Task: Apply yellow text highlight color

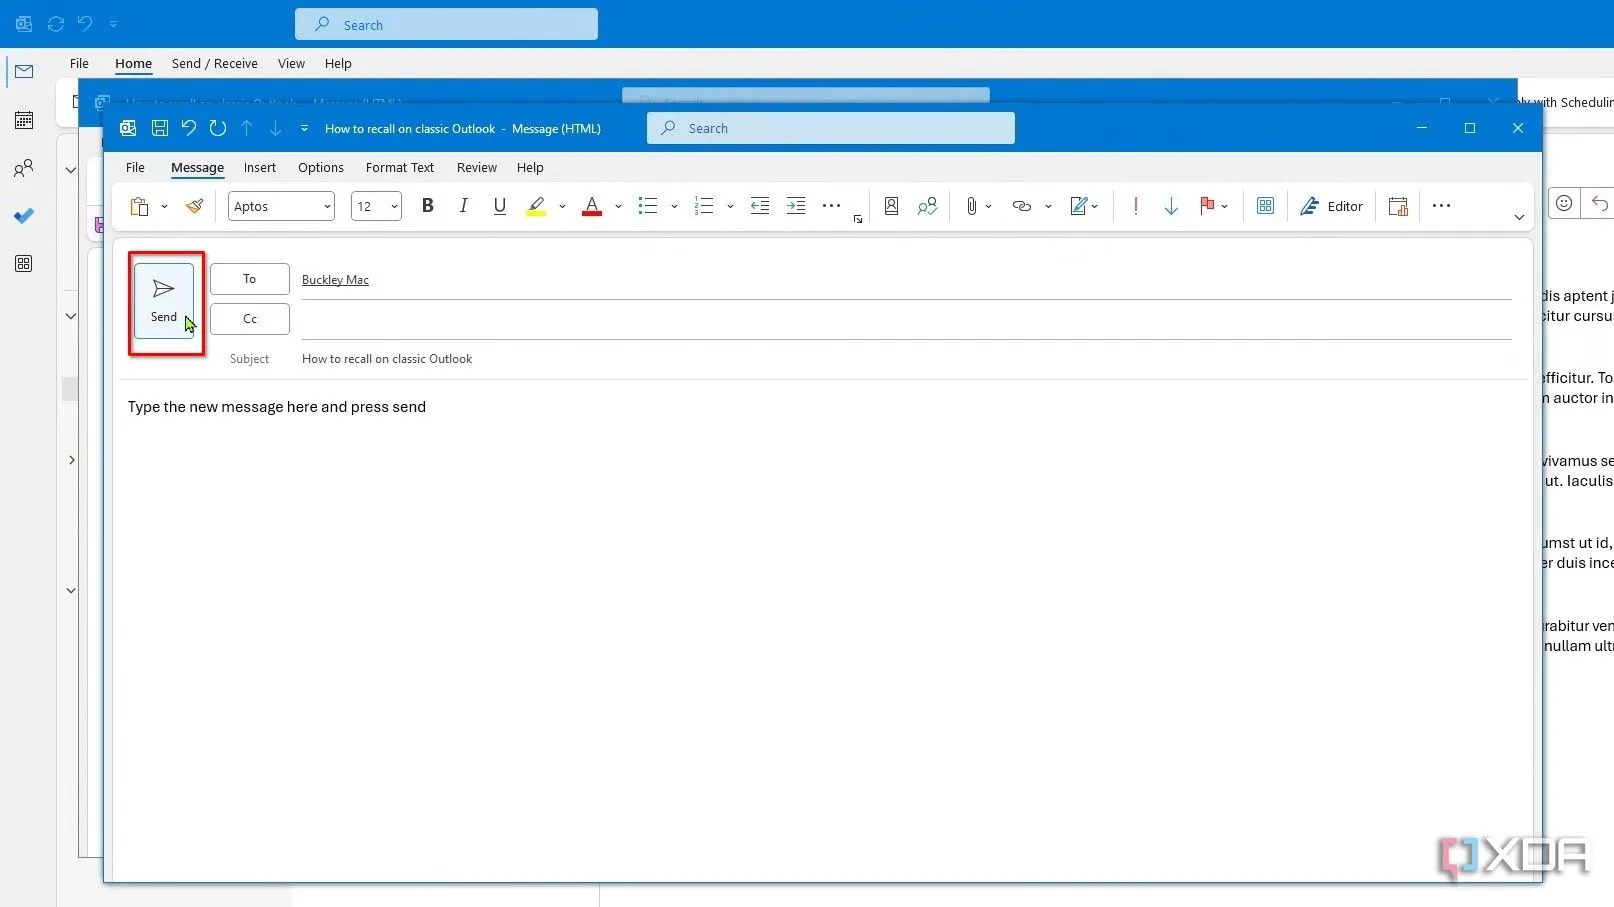Action: pos(536,206)
